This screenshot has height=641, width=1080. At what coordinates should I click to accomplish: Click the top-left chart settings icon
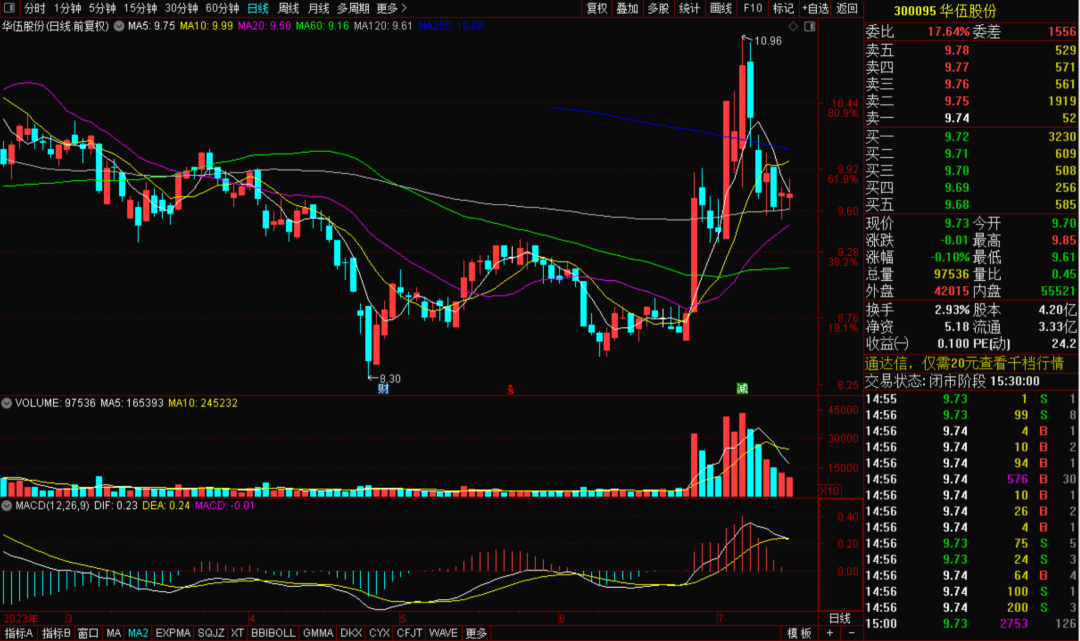click(8, 8)
